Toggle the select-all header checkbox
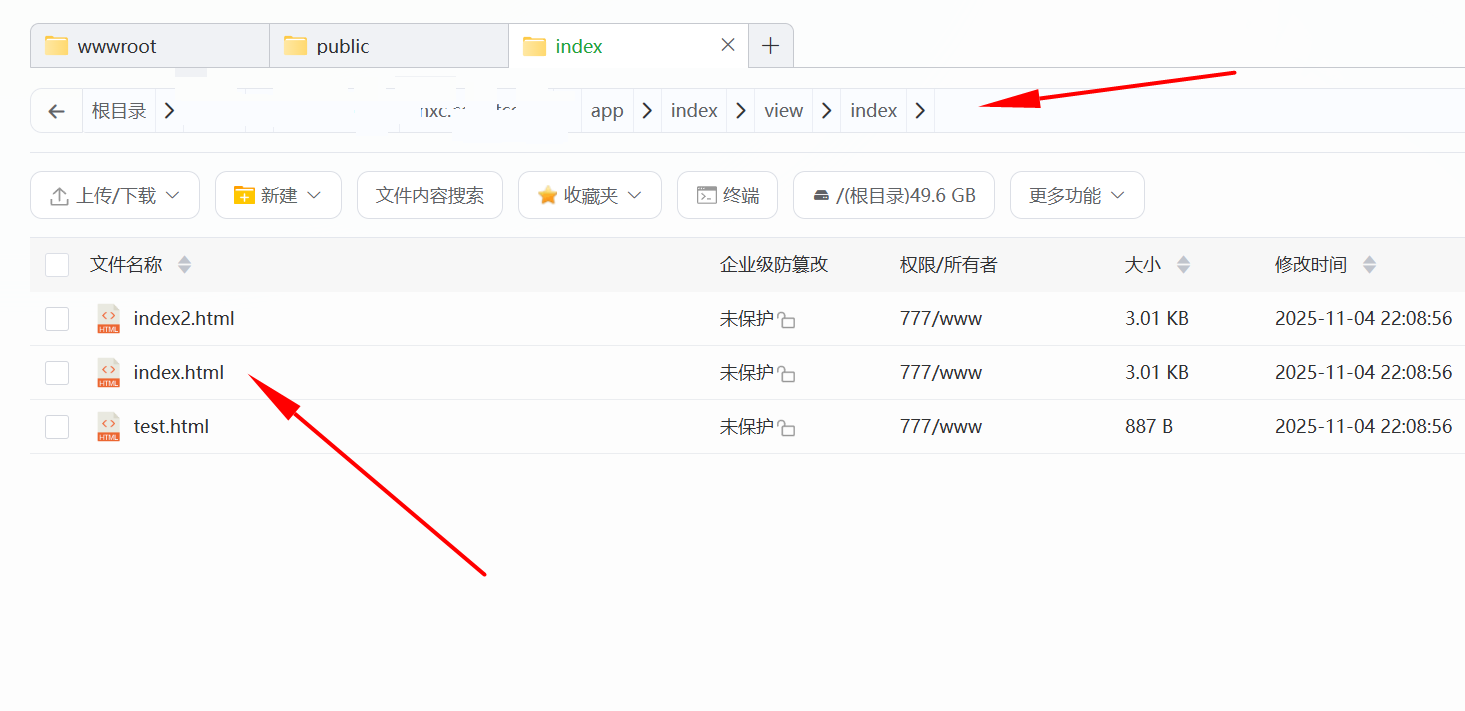The height and width of the screenshot is (711, 1465). click(x=57, y=265)
